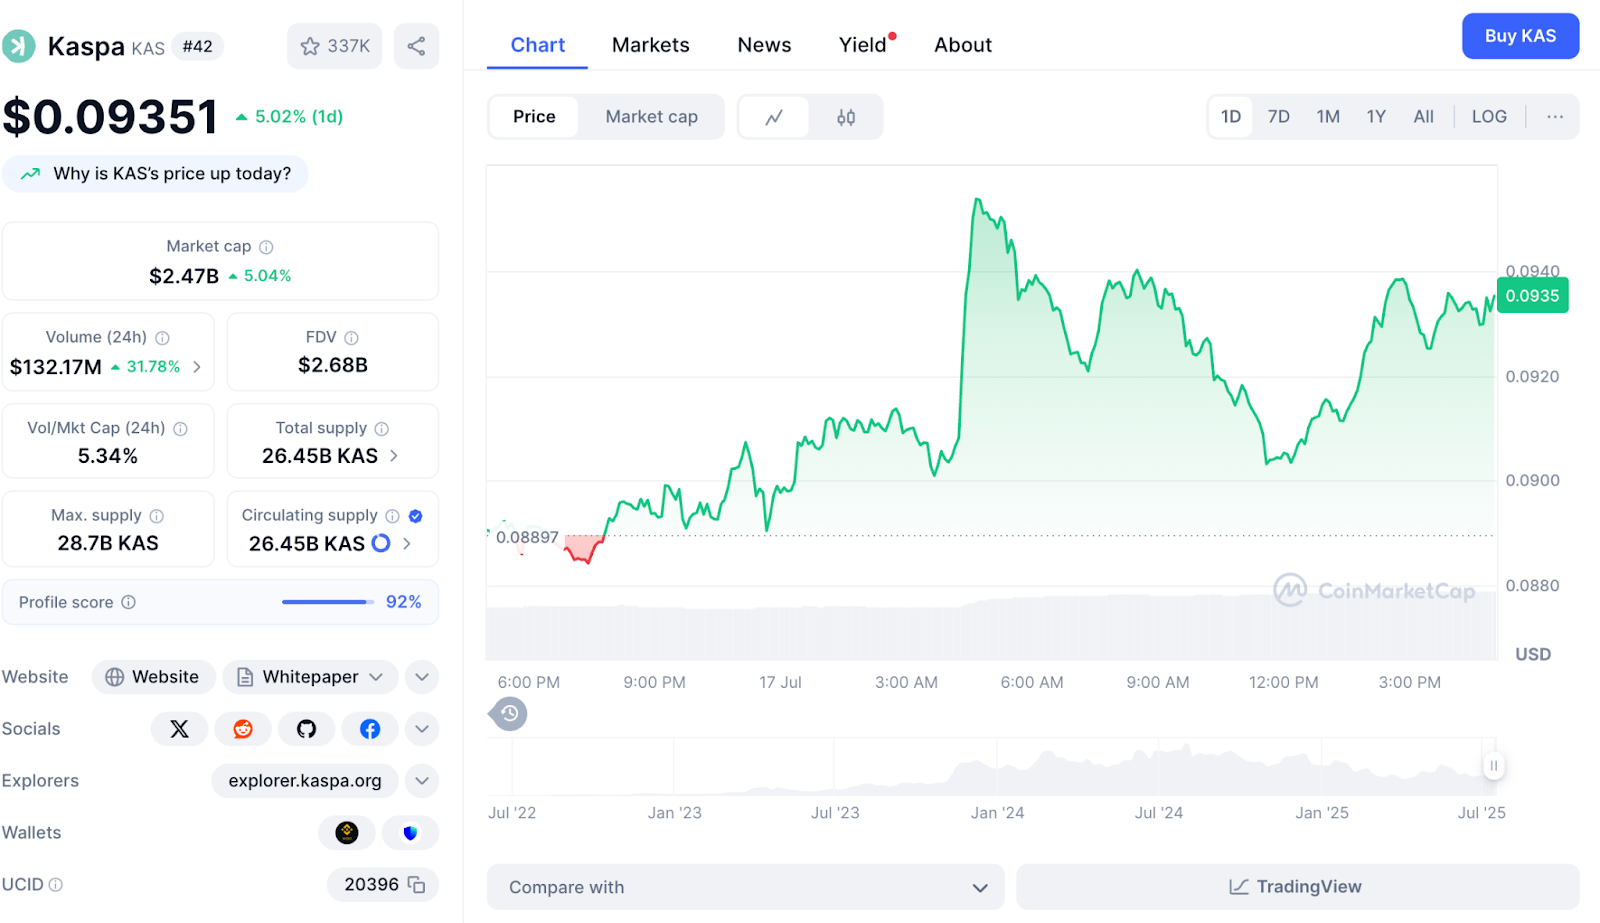Click chart history clock icon

(508, 714)
